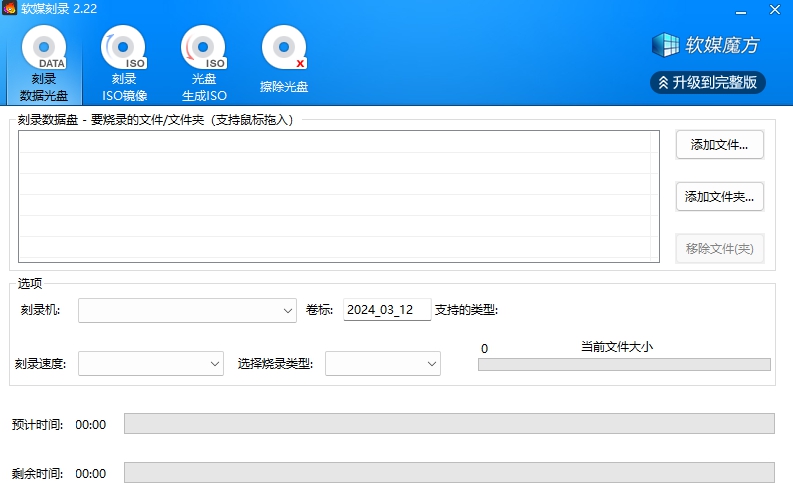The width and height of the screenshot is (793, 484).
Task: Click the 当前文件大小 label
Action: pyautogui.click(x=616, y=346)
